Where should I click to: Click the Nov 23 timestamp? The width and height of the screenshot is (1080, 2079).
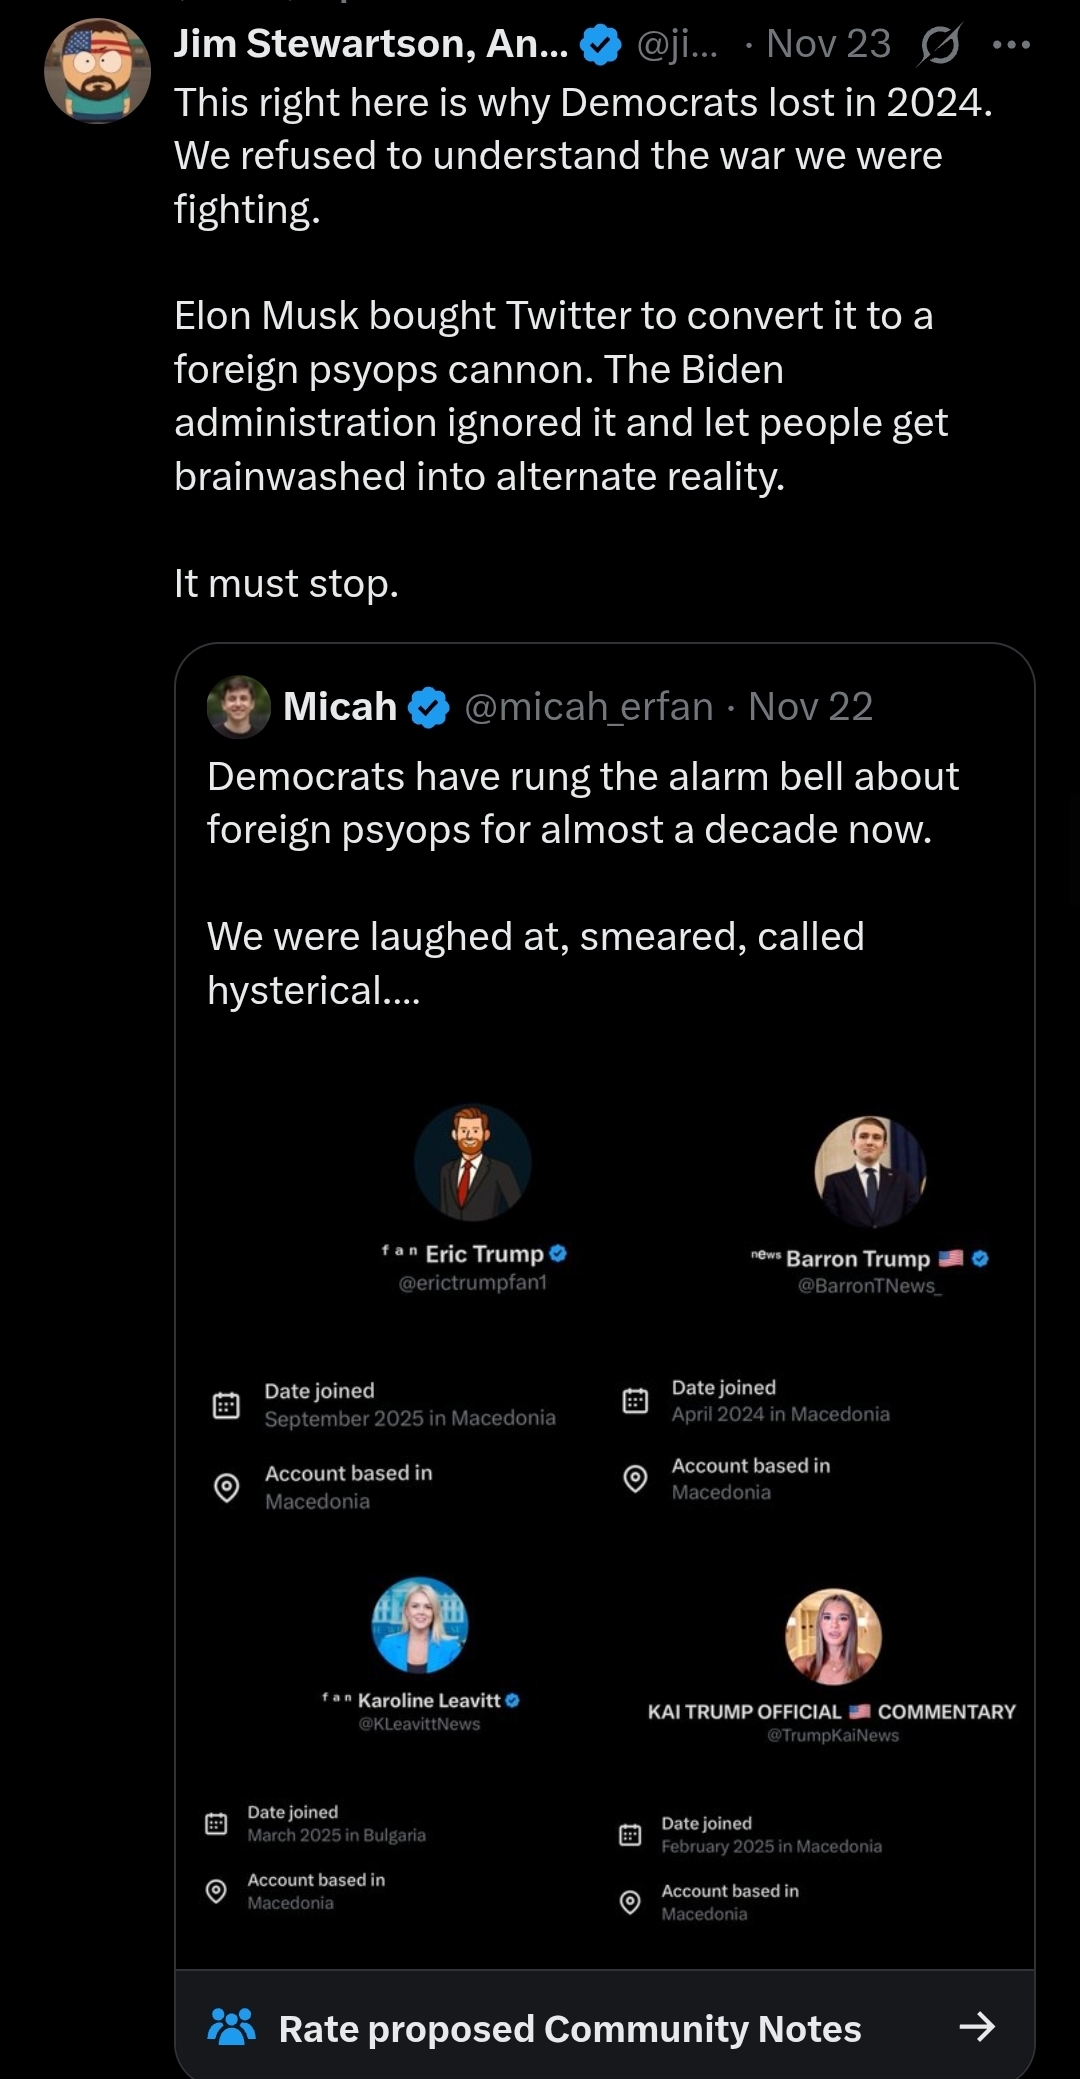tap(828, 44)
